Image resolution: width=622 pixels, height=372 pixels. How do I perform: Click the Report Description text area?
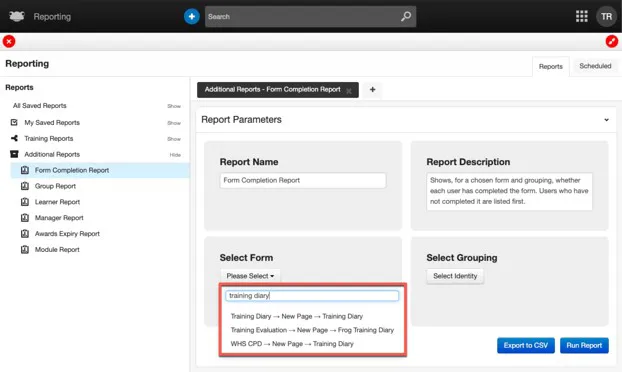click(x=509, y=191)
